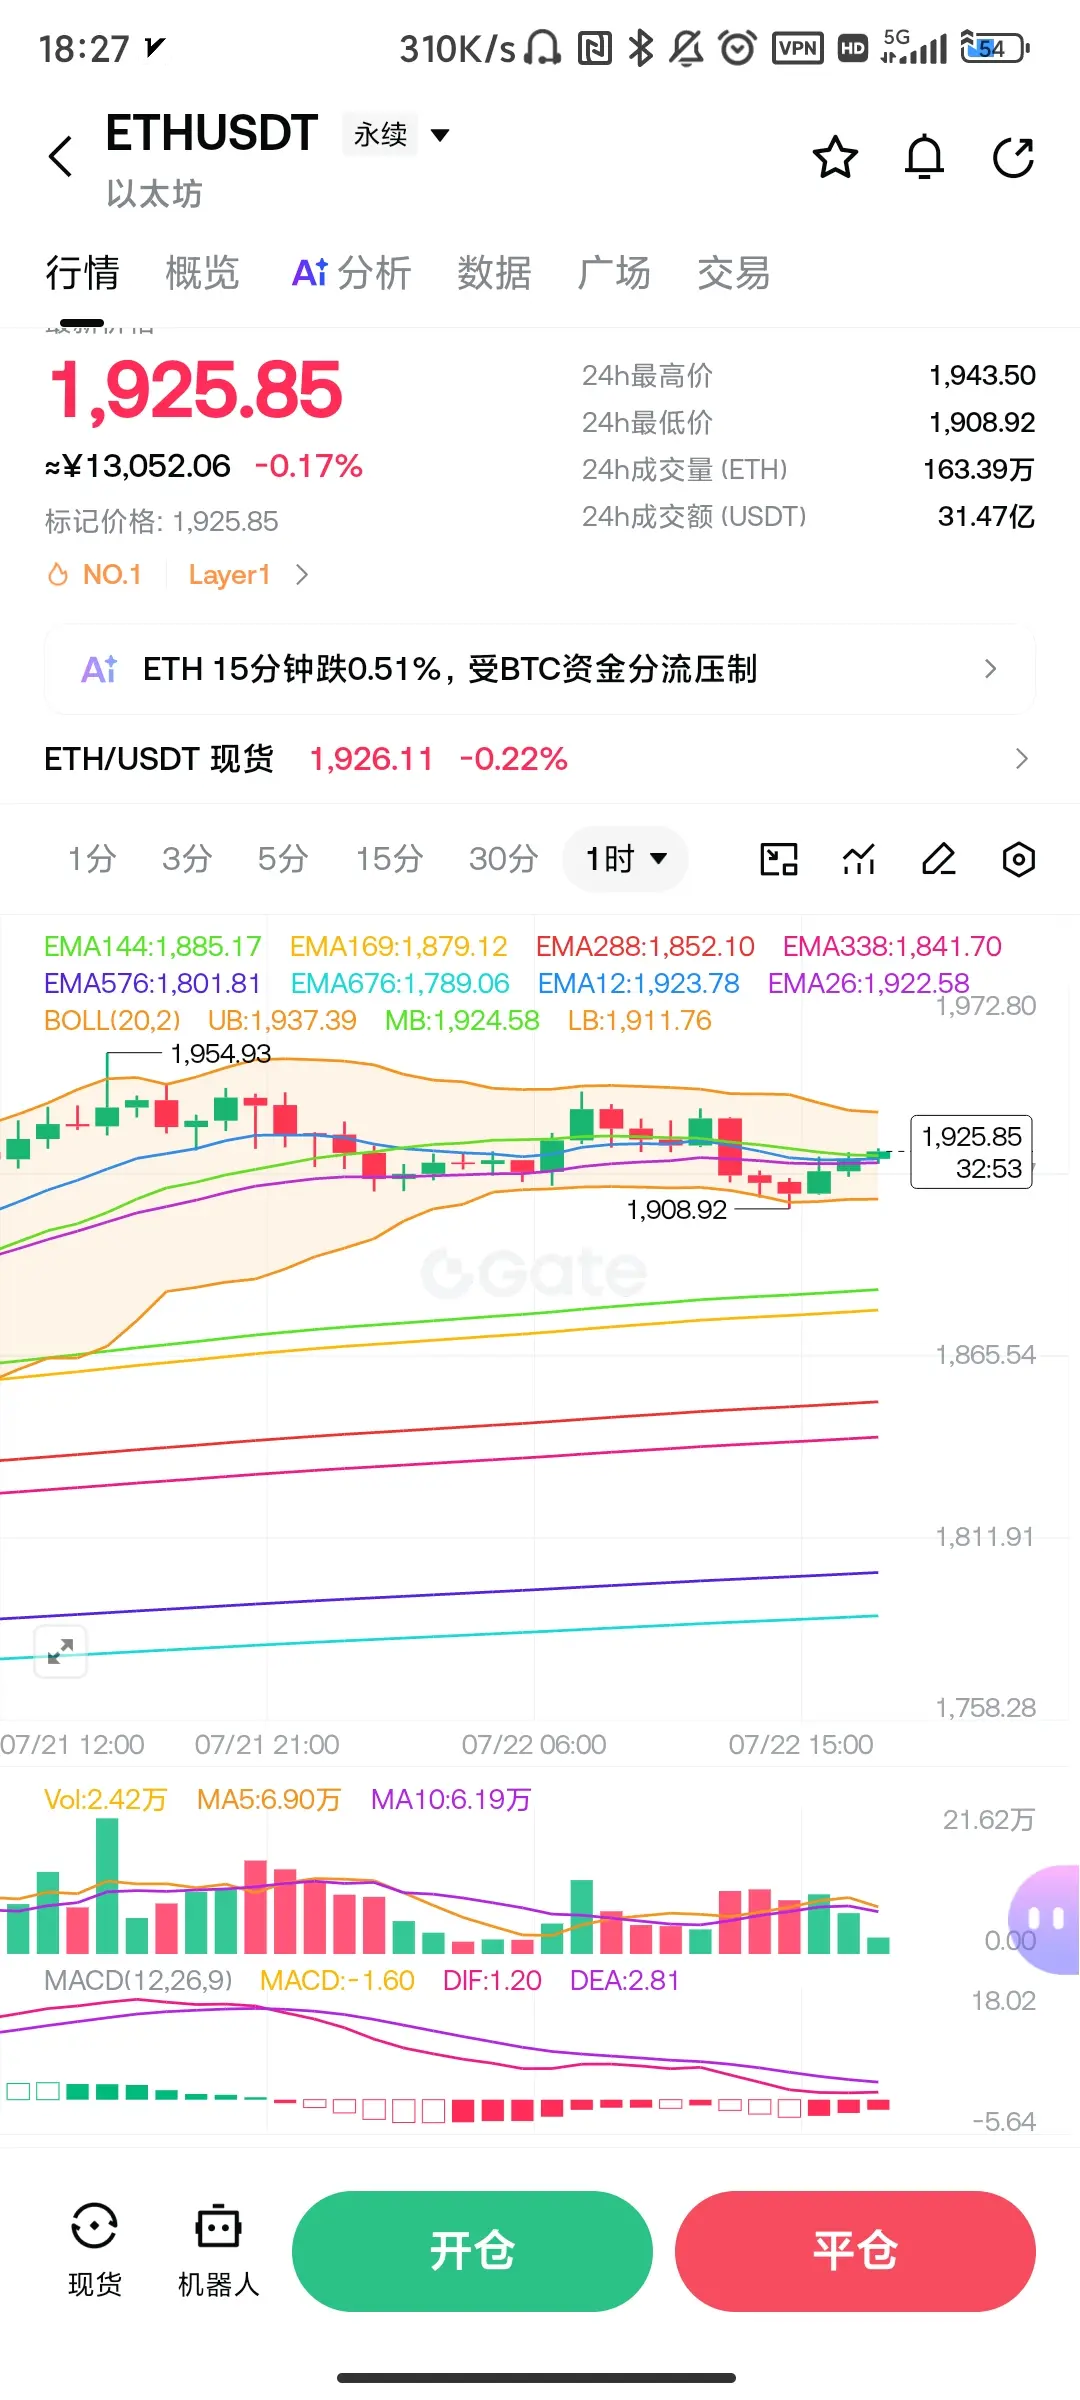Screen dimensions: 1080x2400
Task: Select the 1分 chart interval
Action: (92, 858)
